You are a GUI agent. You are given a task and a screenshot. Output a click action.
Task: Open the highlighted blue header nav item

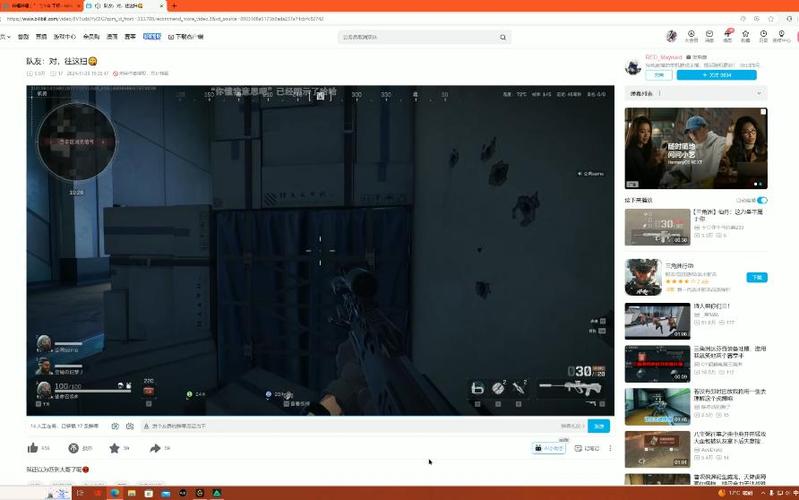(152, 36)
